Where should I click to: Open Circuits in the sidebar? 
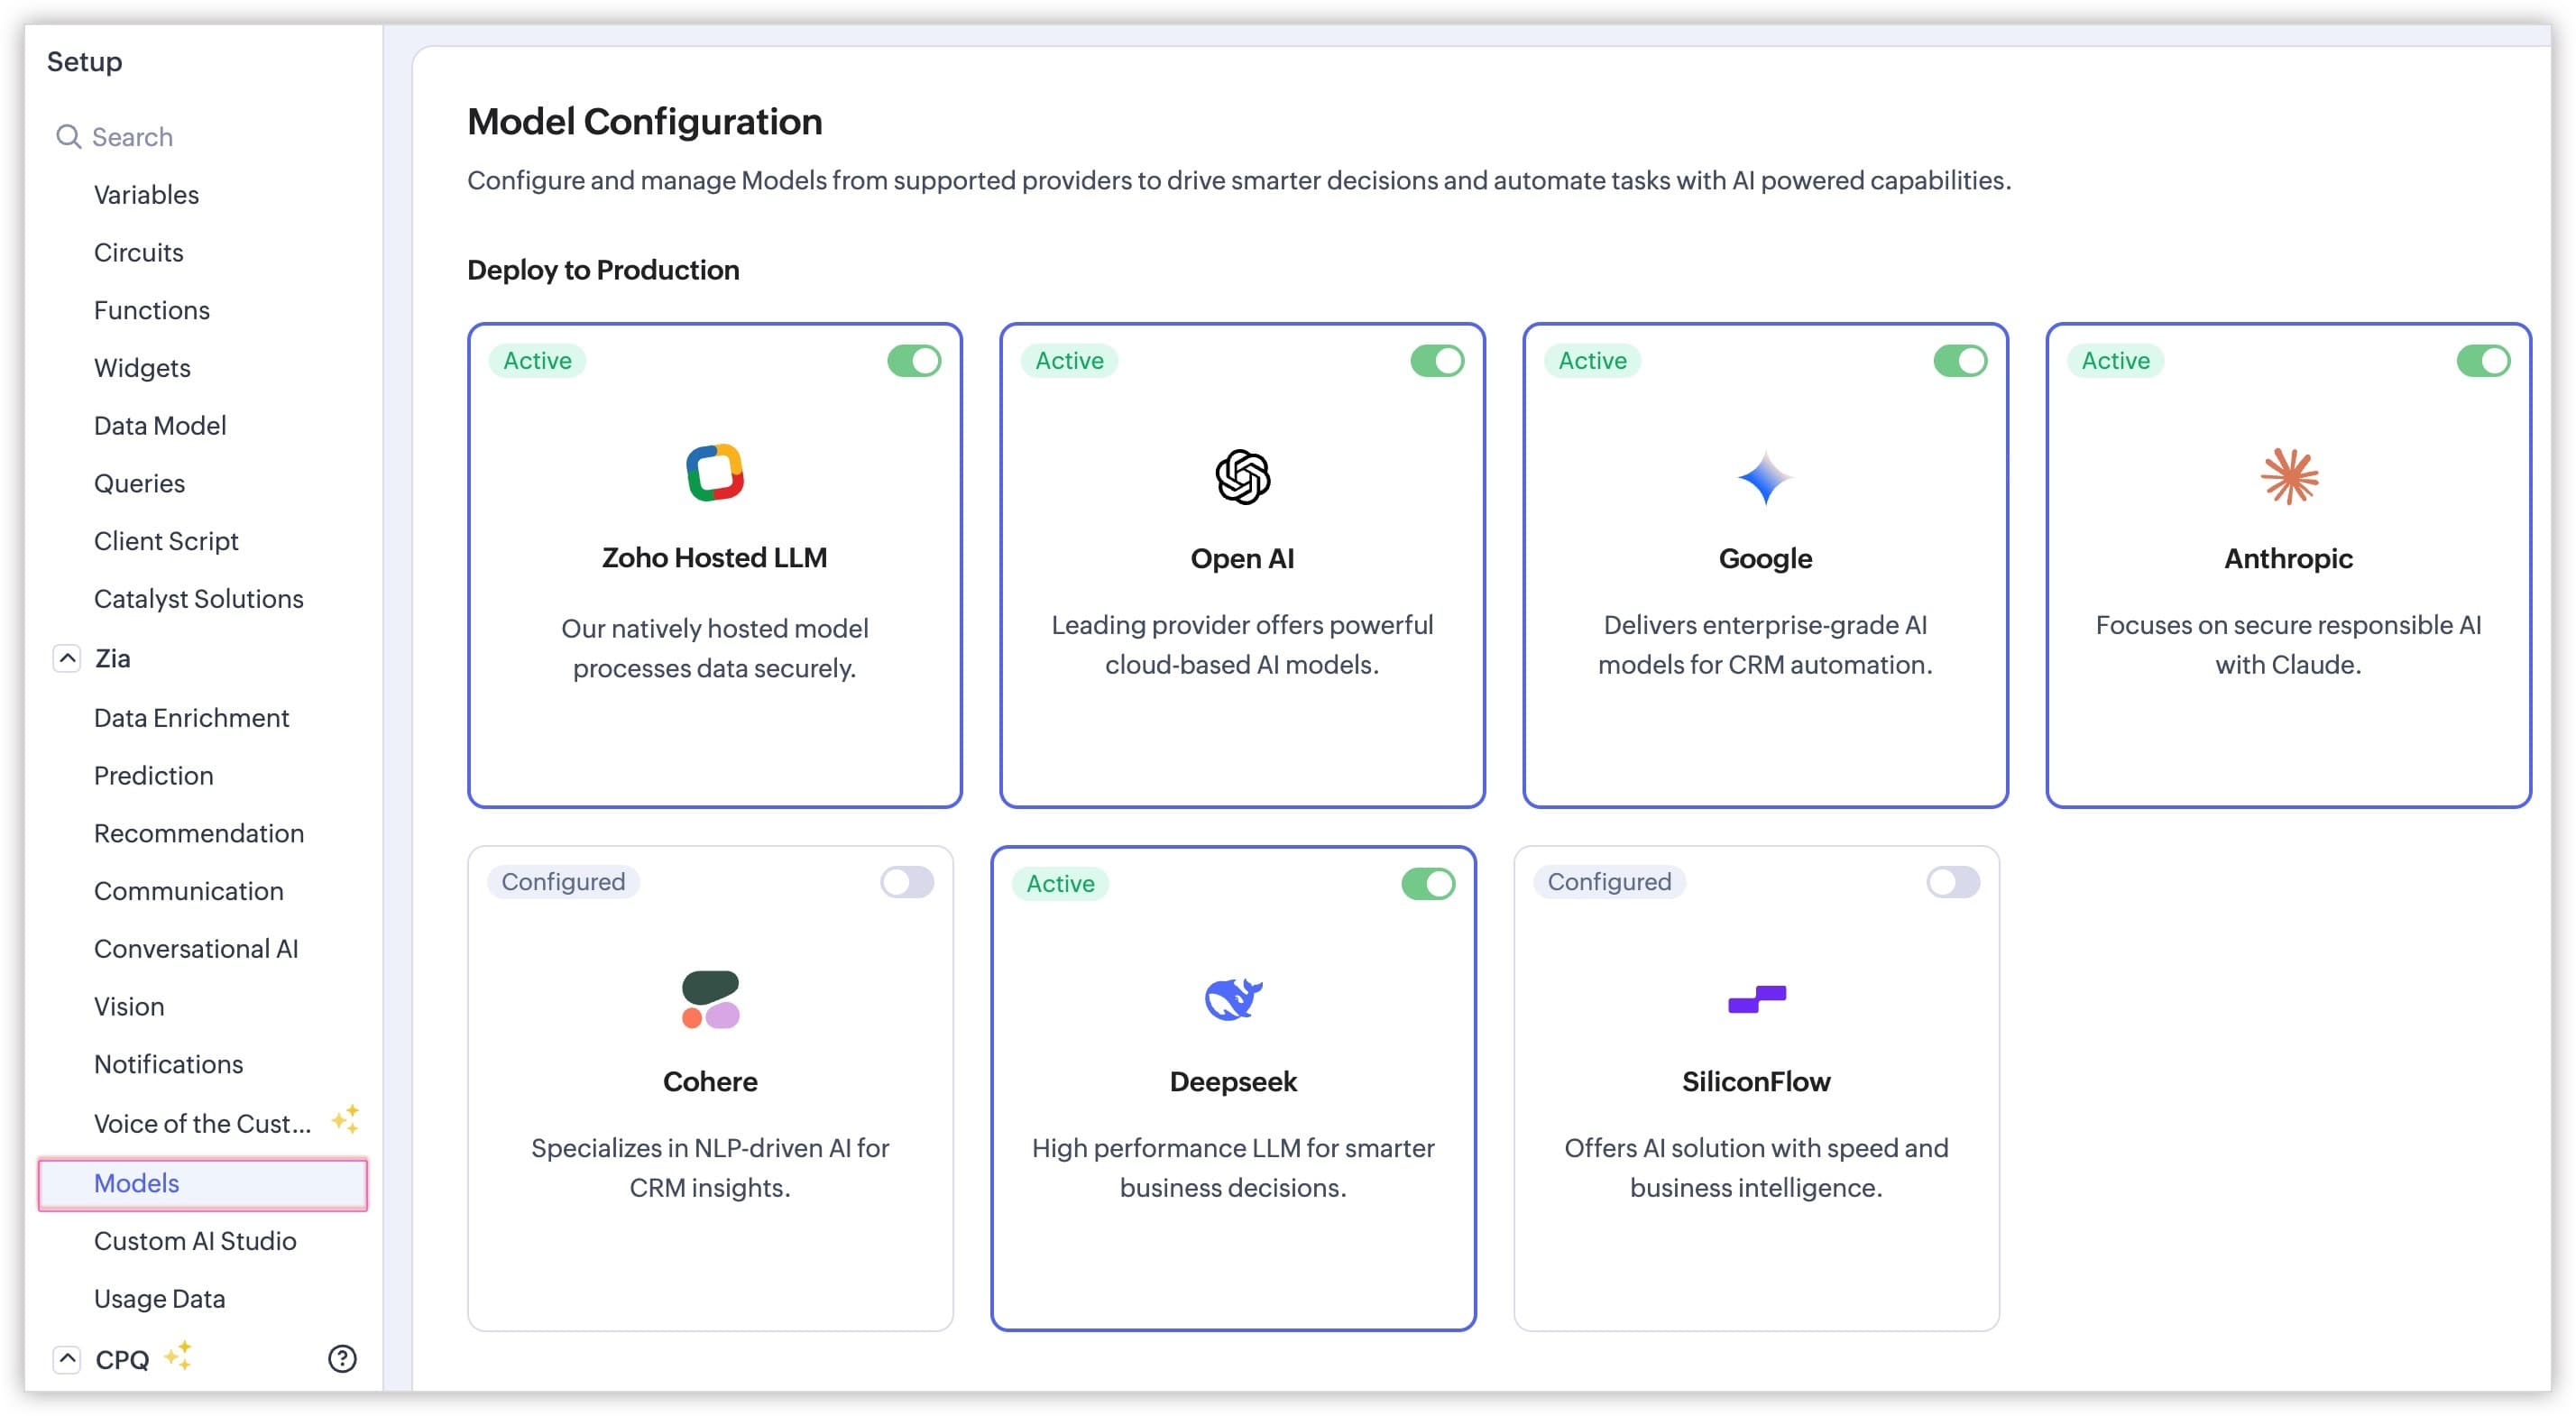[139, 252]
